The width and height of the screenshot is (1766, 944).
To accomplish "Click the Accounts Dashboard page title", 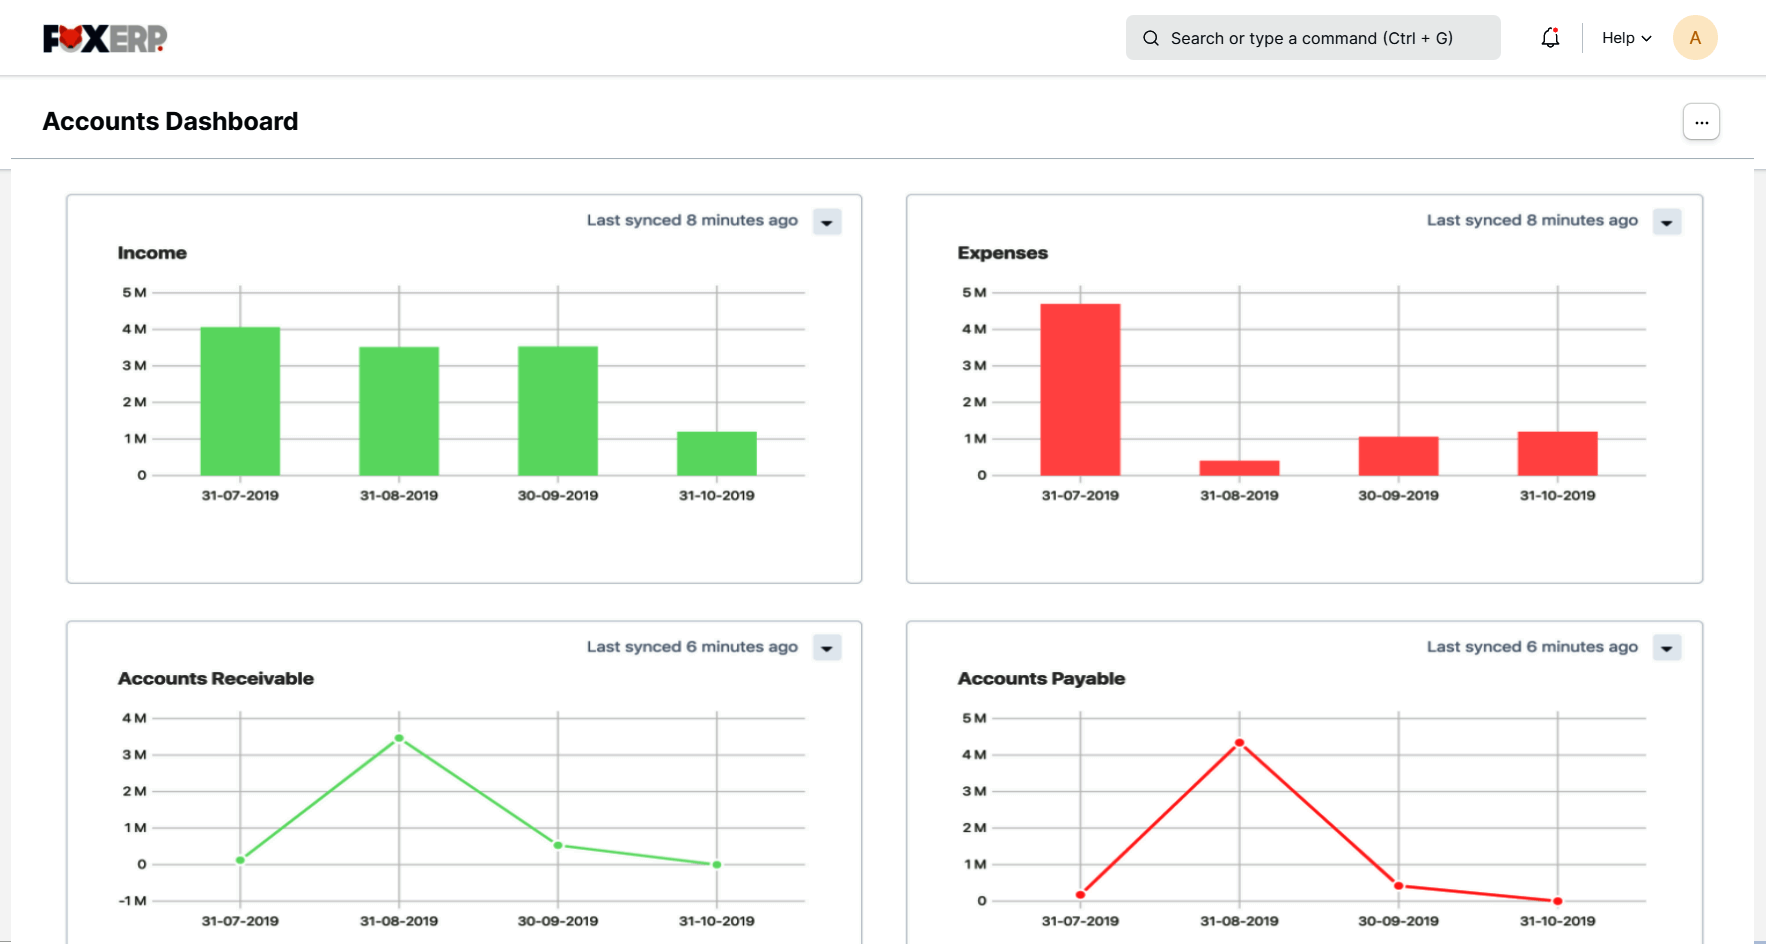I will click(x=170, y=121).
